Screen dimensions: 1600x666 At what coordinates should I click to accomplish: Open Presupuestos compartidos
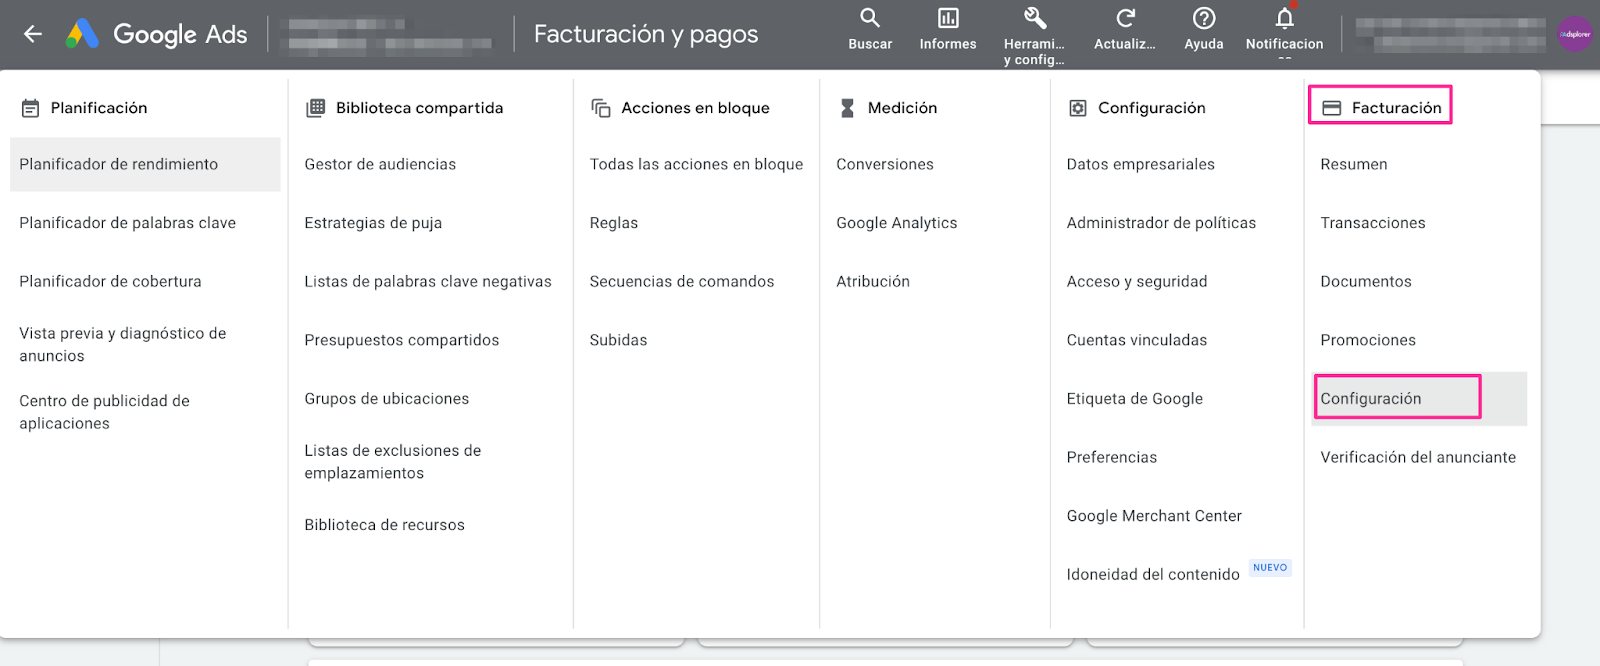[402, 340]
